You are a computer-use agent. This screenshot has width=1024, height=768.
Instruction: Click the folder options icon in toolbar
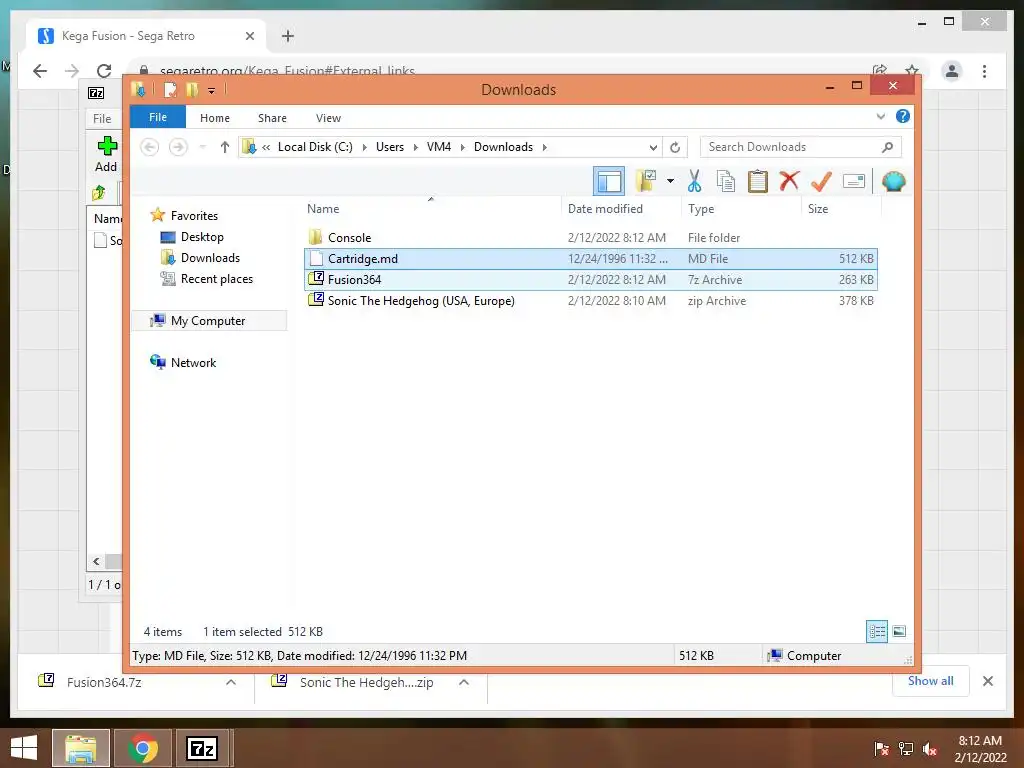(646, 181)
